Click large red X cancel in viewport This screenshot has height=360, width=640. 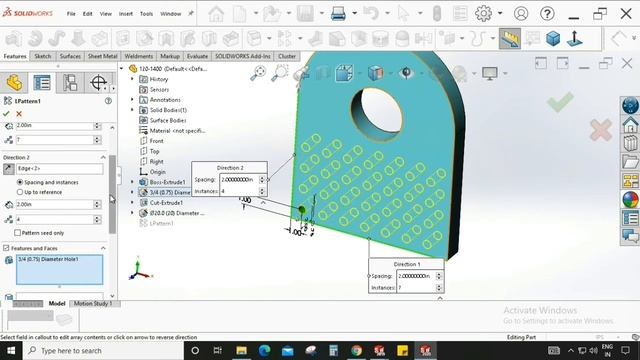click(601, 130)
